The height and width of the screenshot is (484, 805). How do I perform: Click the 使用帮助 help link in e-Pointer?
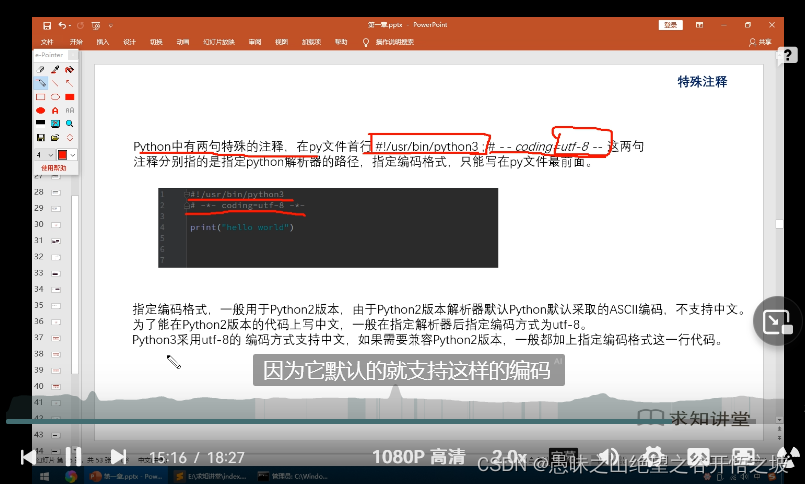tap(53, 168)
